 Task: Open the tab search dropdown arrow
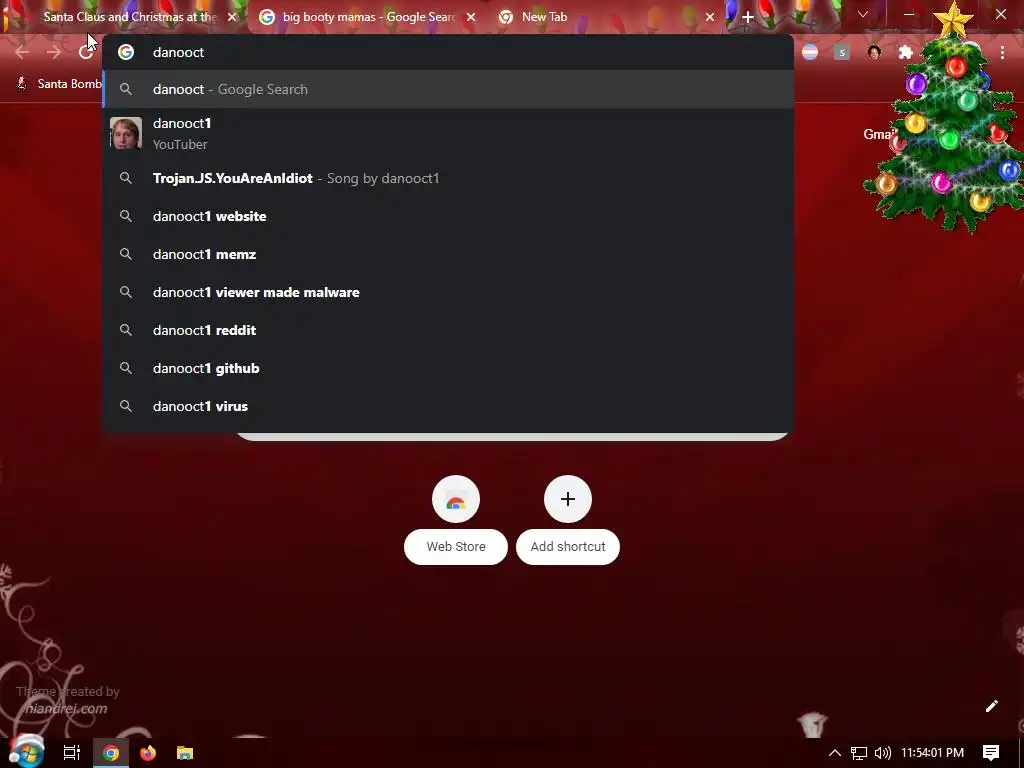863,14
